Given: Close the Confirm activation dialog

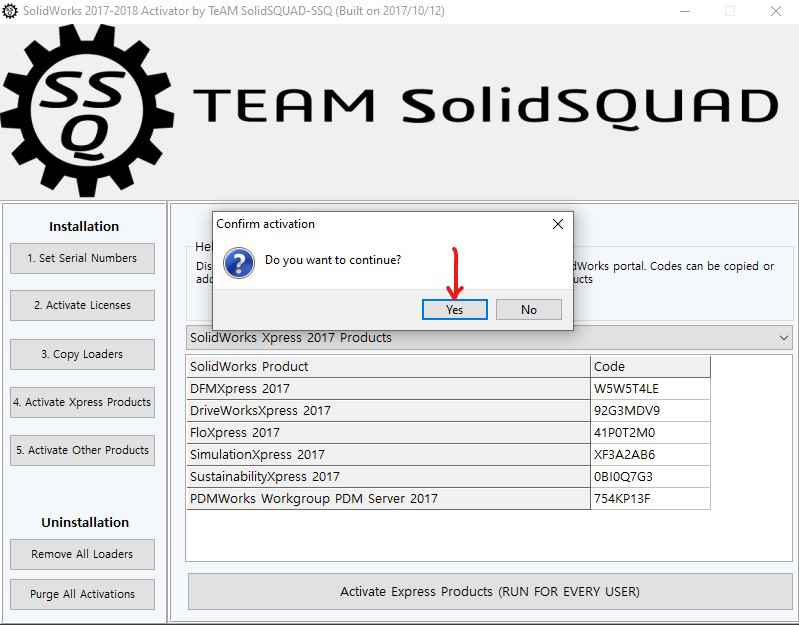Looking at the screenshot, I should (x=558, y=224).
